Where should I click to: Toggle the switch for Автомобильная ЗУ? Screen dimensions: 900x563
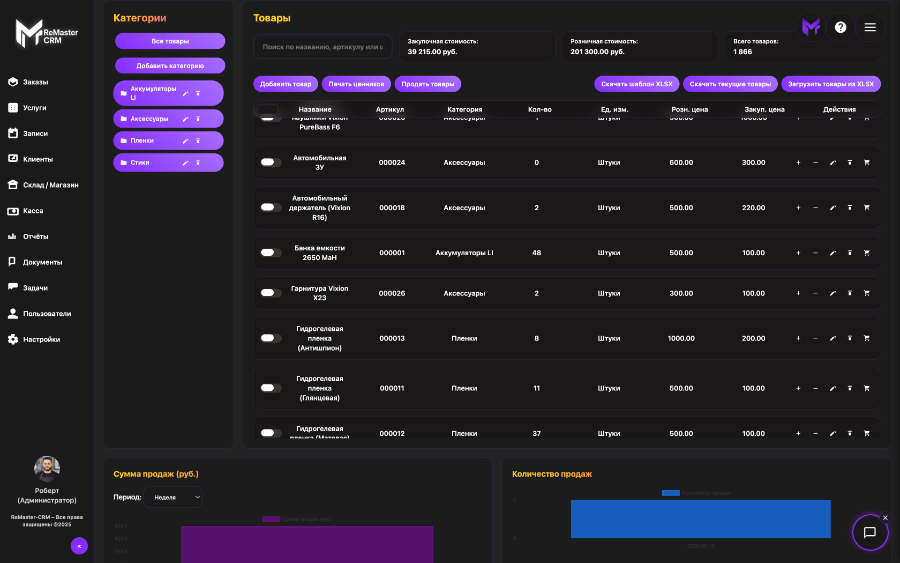coord(270,162)
